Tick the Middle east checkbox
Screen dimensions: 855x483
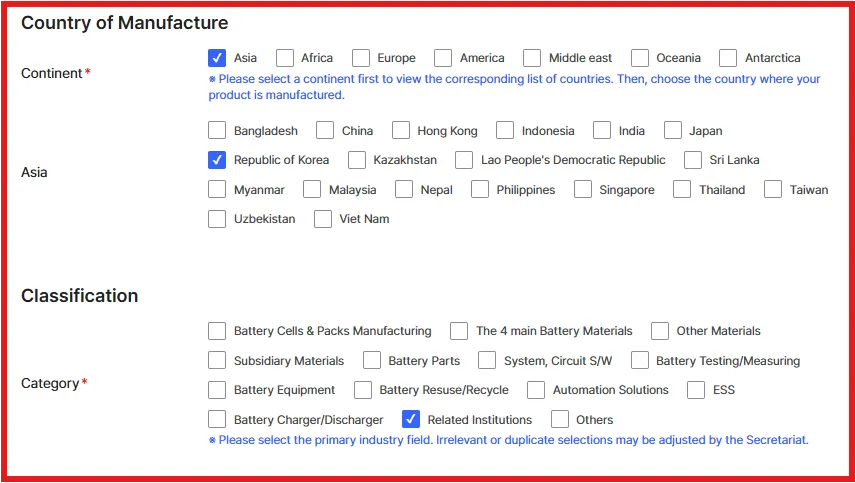click(532, 58)
